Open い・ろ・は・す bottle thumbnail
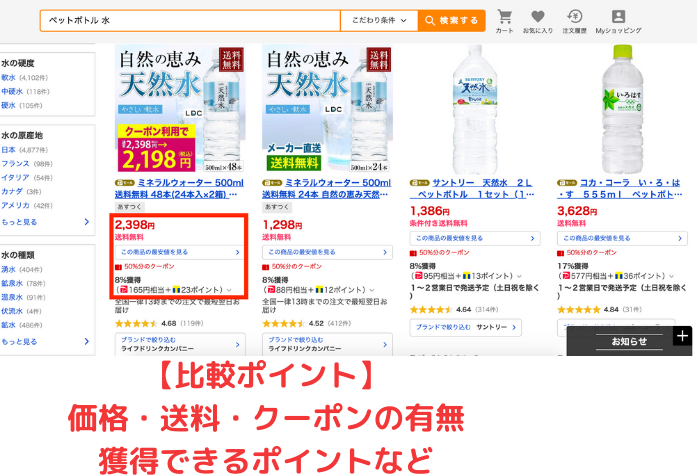Image resolution: width=700 pixels, height=475 pixels. (x=622, y=108)
